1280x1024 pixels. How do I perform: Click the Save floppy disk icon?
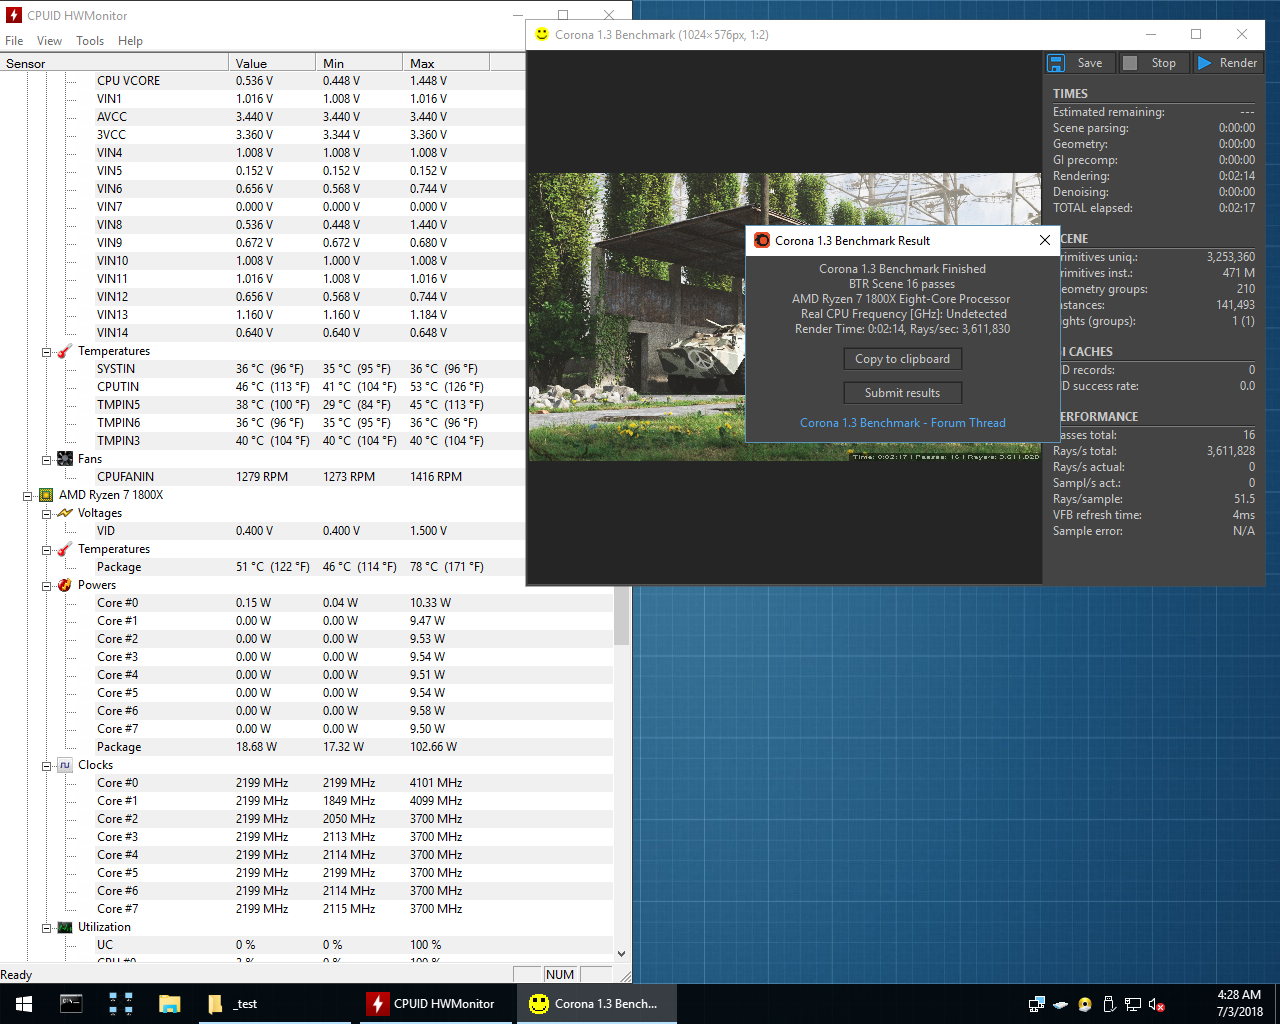click(1056, 63)
